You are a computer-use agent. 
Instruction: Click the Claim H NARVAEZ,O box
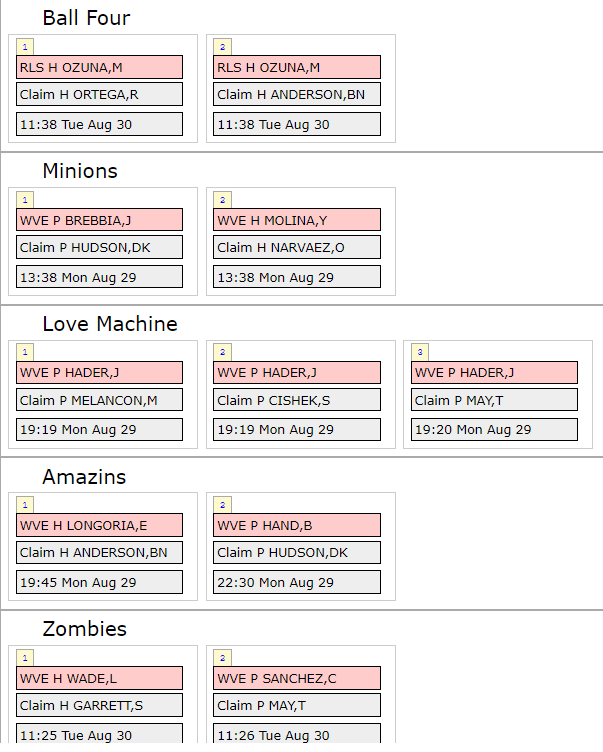pos(297,247)
